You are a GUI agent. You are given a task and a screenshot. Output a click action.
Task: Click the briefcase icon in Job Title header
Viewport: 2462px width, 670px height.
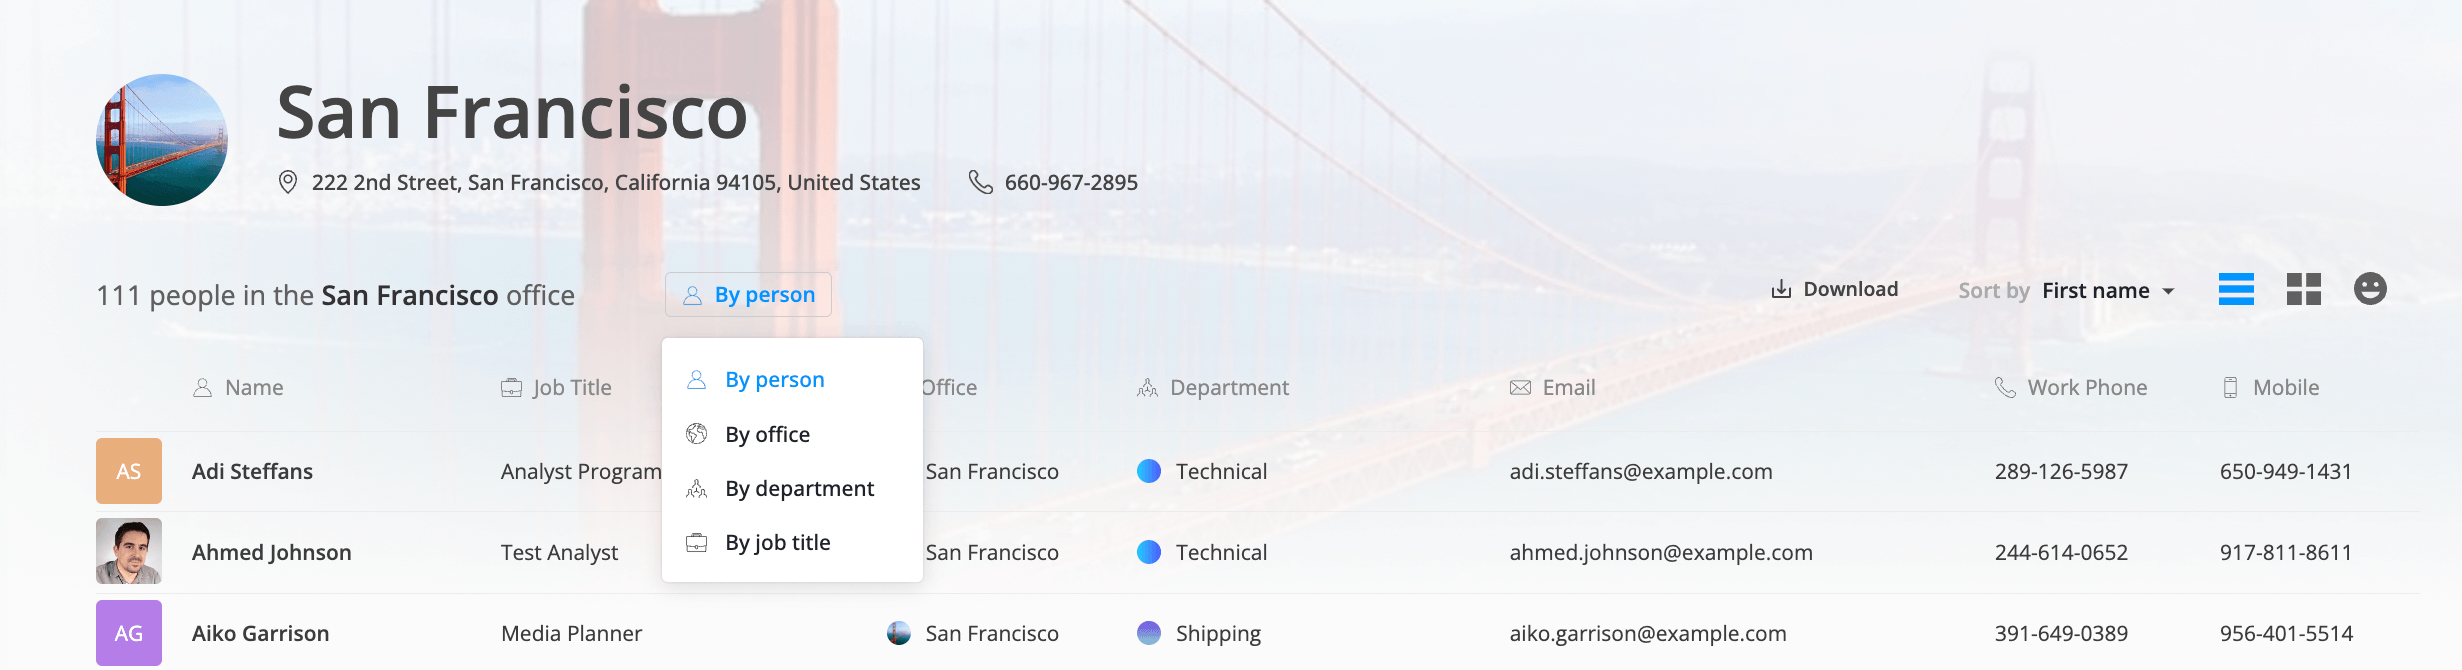511,388
